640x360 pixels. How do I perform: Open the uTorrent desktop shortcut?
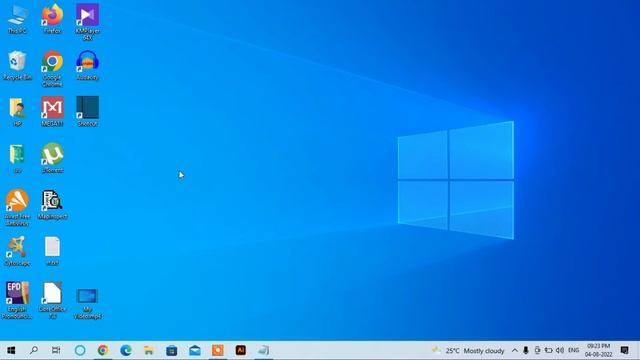pyautogui.click(x=52, y=158)
